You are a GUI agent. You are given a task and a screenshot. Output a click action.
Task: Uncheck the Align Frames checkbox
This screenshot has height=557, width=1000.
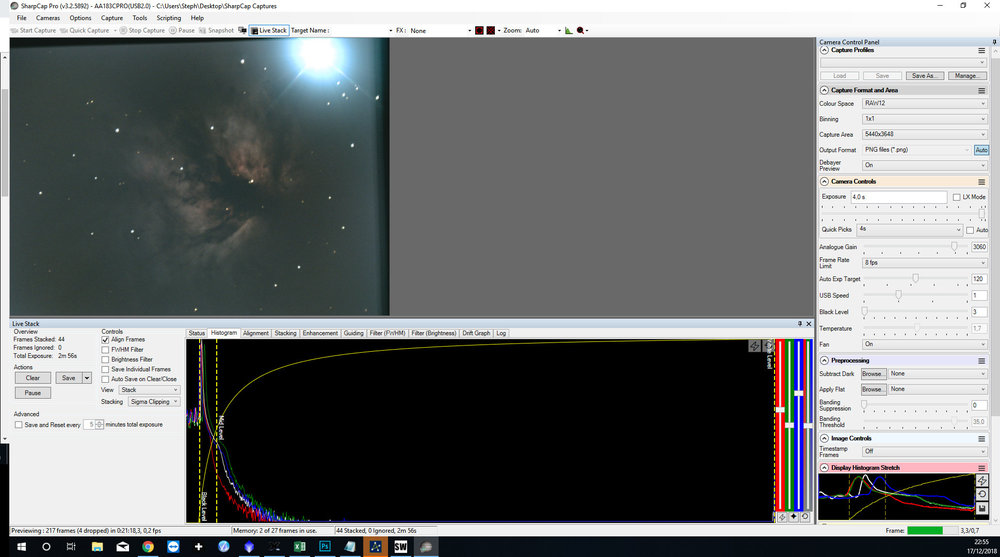point(105,340)
